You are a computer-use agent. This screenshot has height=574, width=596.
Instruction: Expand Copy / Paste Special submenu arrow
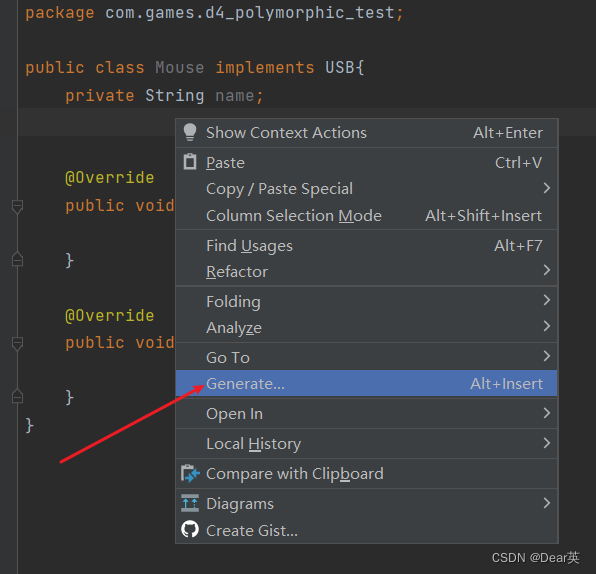[547, 188]
